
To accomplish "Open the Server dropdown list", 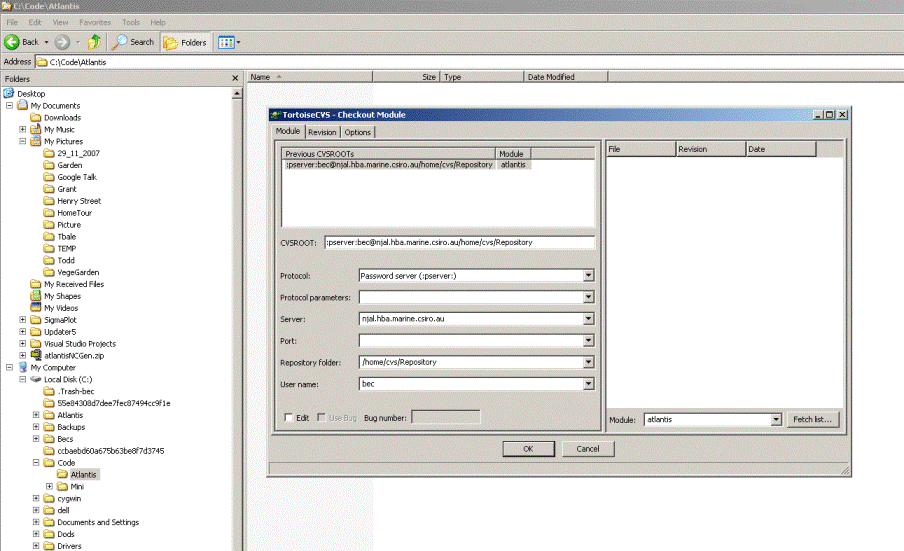I will coord(588,319).
